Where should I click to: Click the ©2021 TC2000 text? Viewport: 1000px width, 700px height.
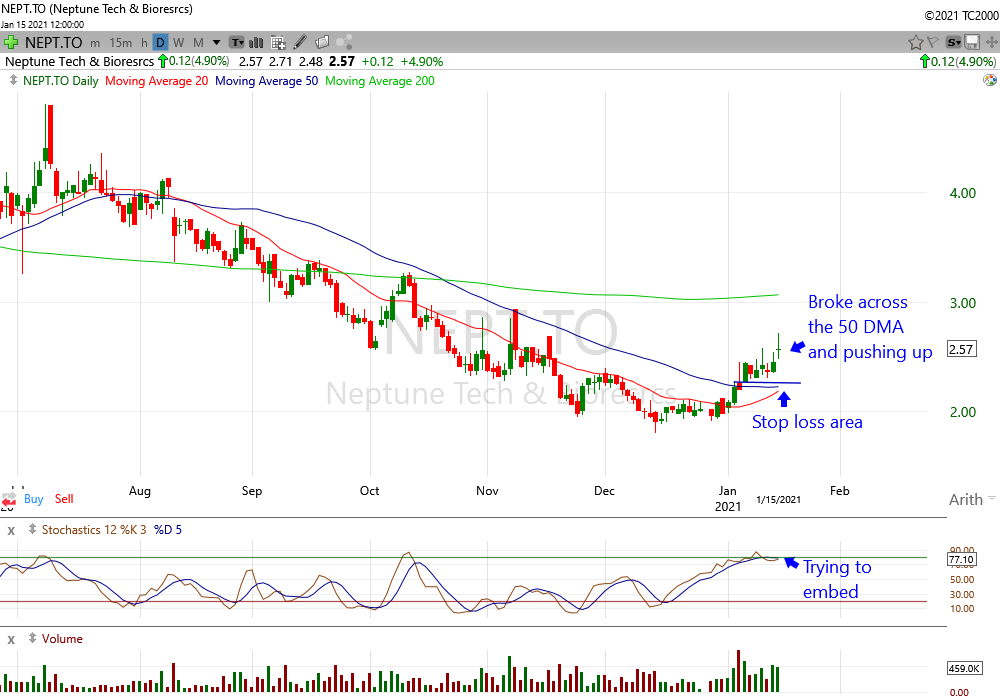pos(962,16)
